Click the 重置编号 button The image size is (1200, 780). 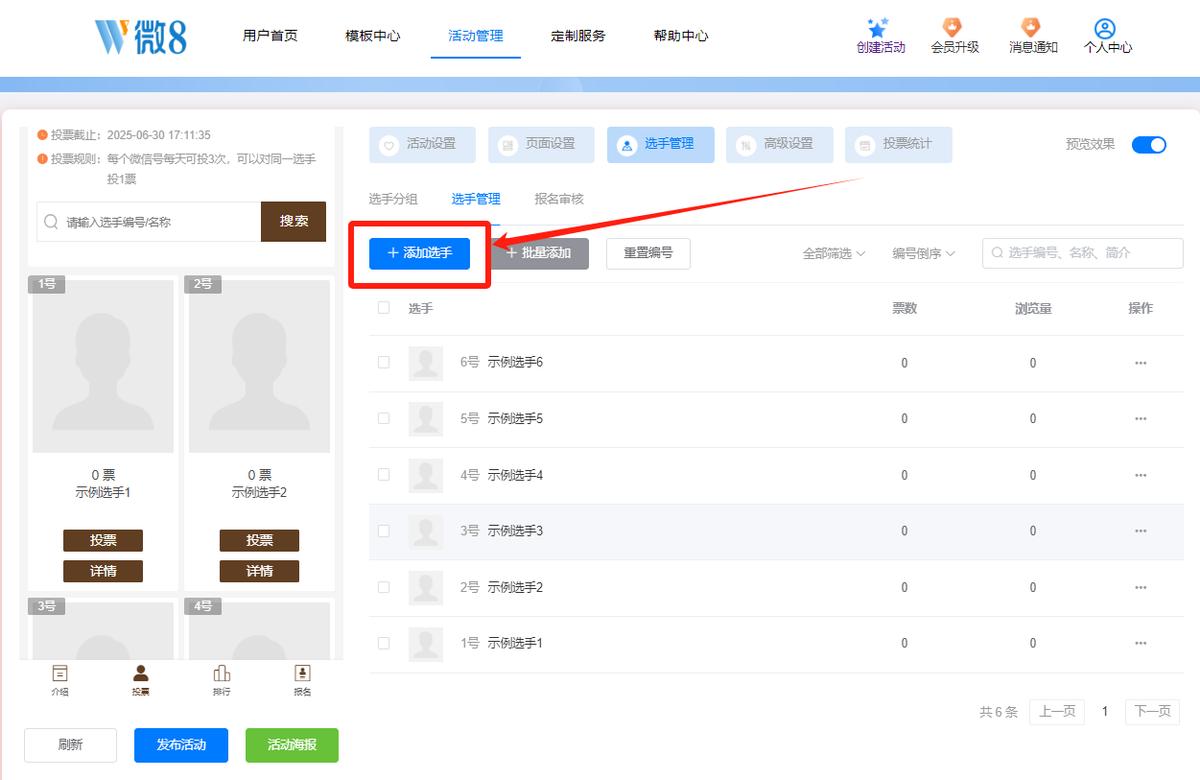coord(648,253)
